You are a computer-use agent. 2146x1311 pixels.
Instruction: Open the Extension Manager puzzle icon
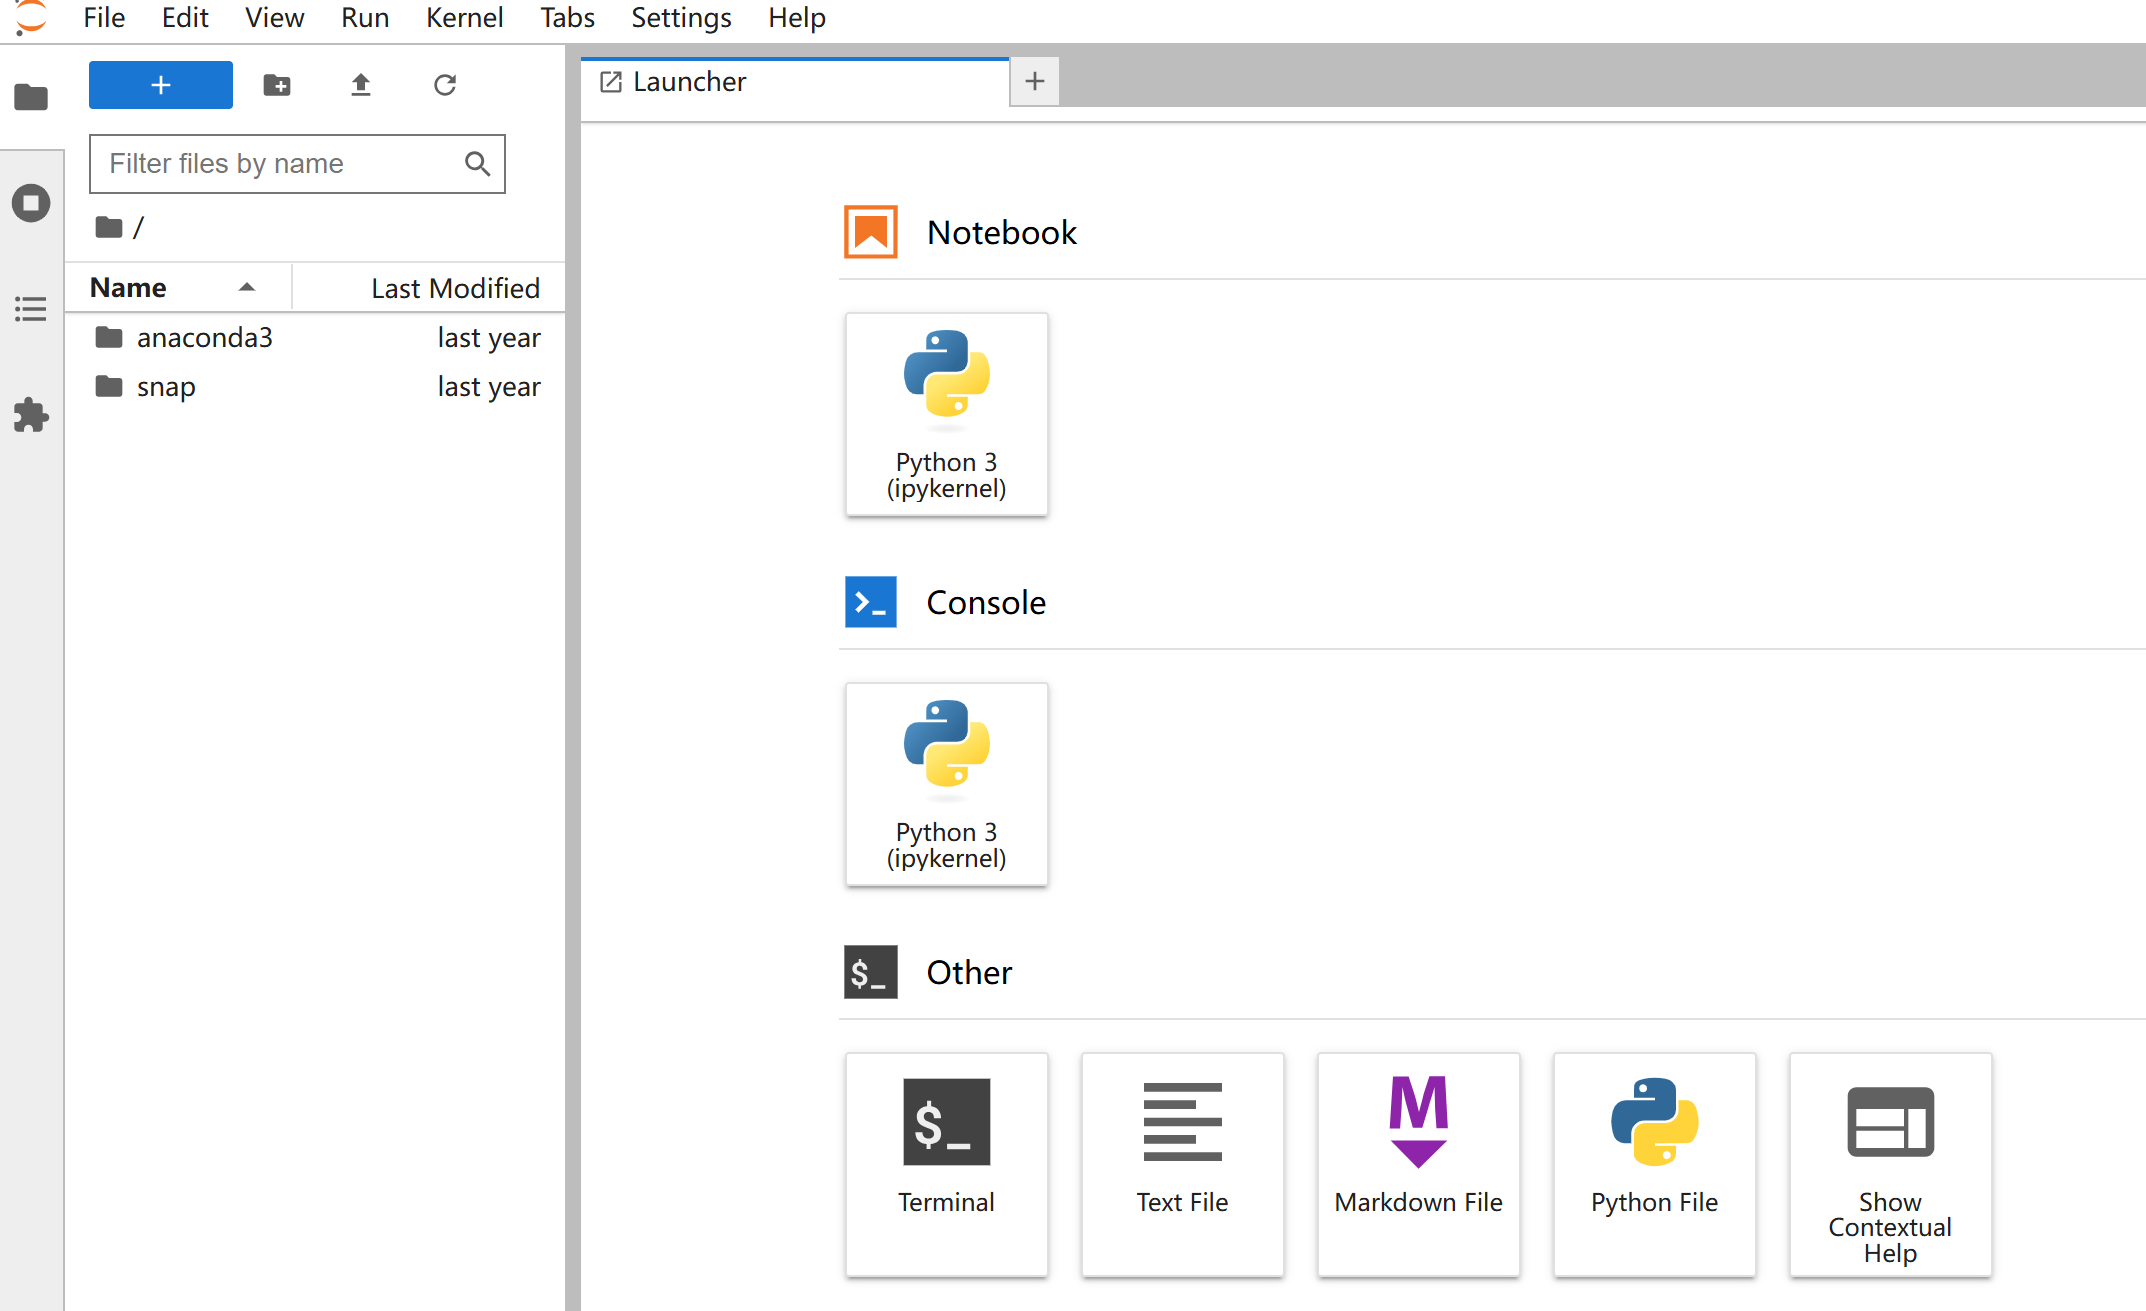point(31,415)
